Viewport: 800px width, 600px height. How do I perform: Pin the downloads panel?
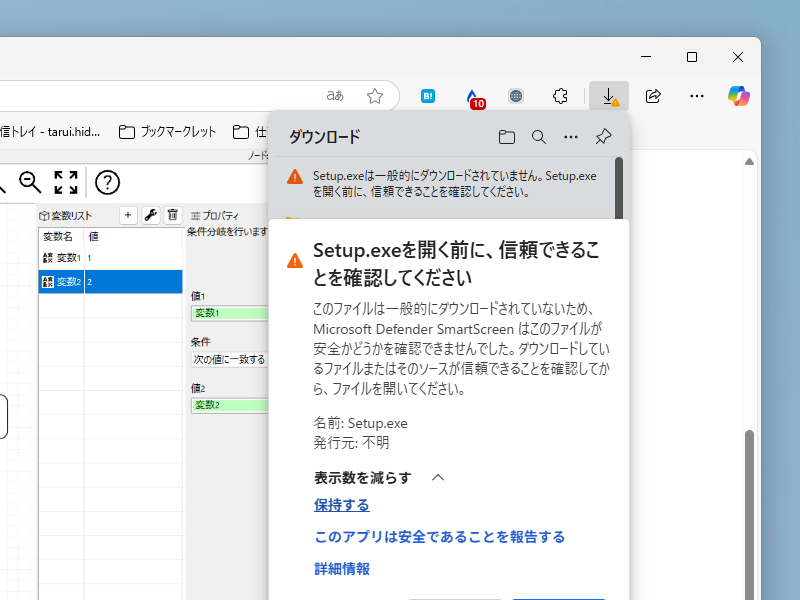point(603,137)
